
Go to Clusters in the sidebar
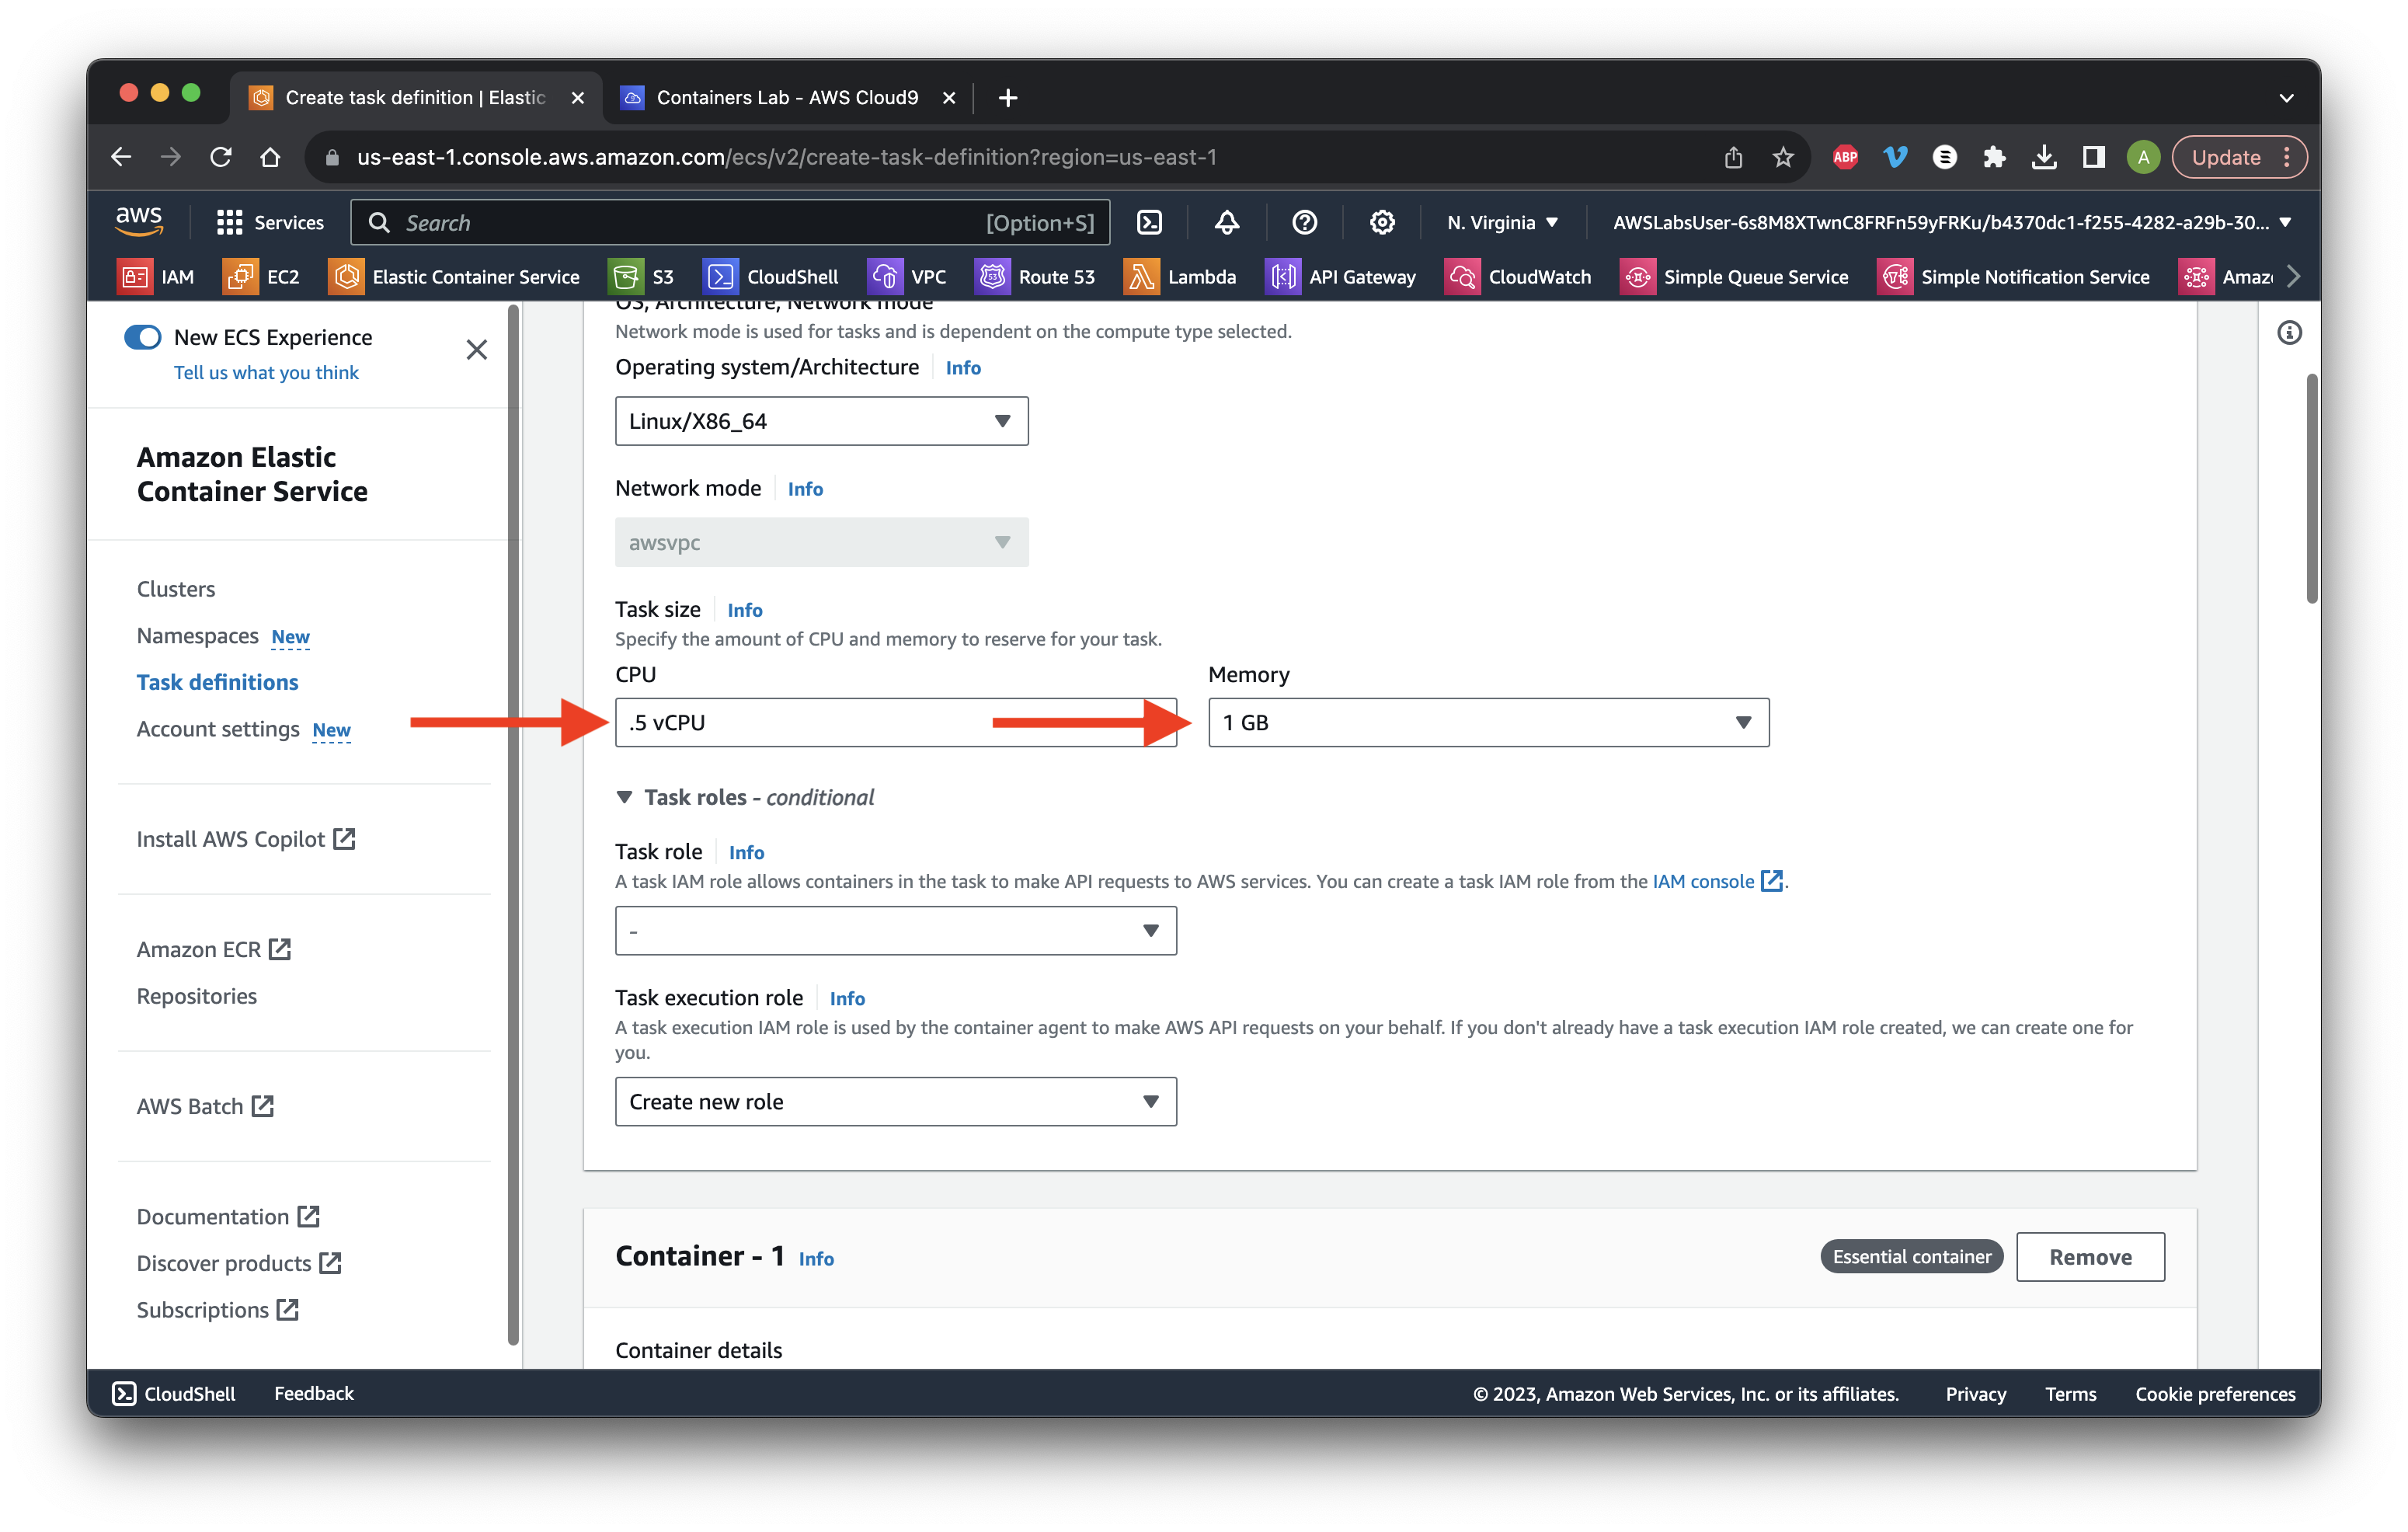tap(176, 588)
